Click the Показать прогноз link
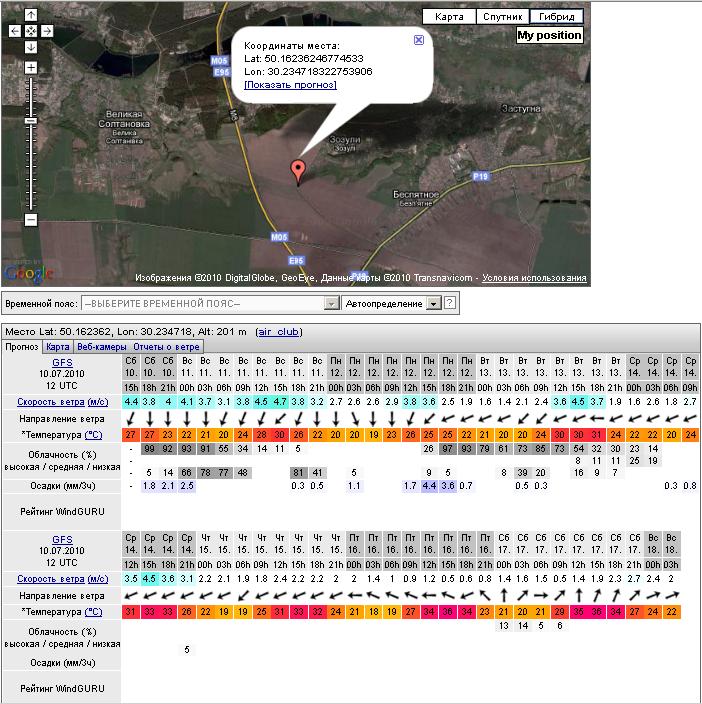The height and width of the screenshot is (704, 702). pos(290,85)
